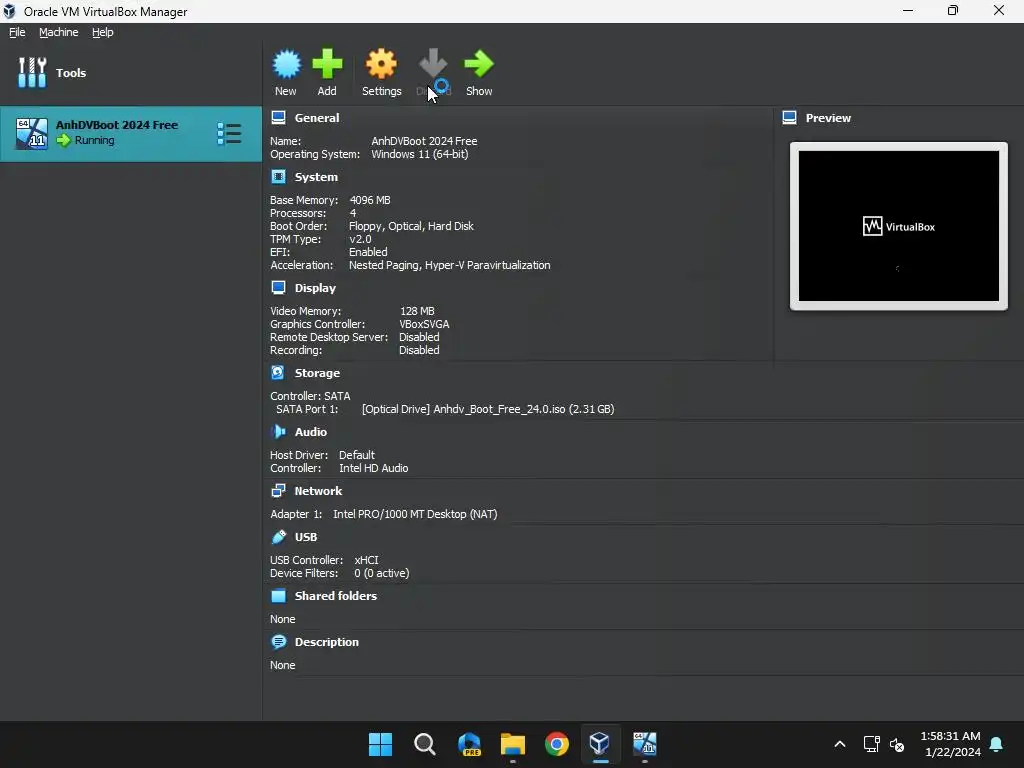
Task: Open Settings via the orange gear icon
Action: pyautogui.click(x=381, y=64)
